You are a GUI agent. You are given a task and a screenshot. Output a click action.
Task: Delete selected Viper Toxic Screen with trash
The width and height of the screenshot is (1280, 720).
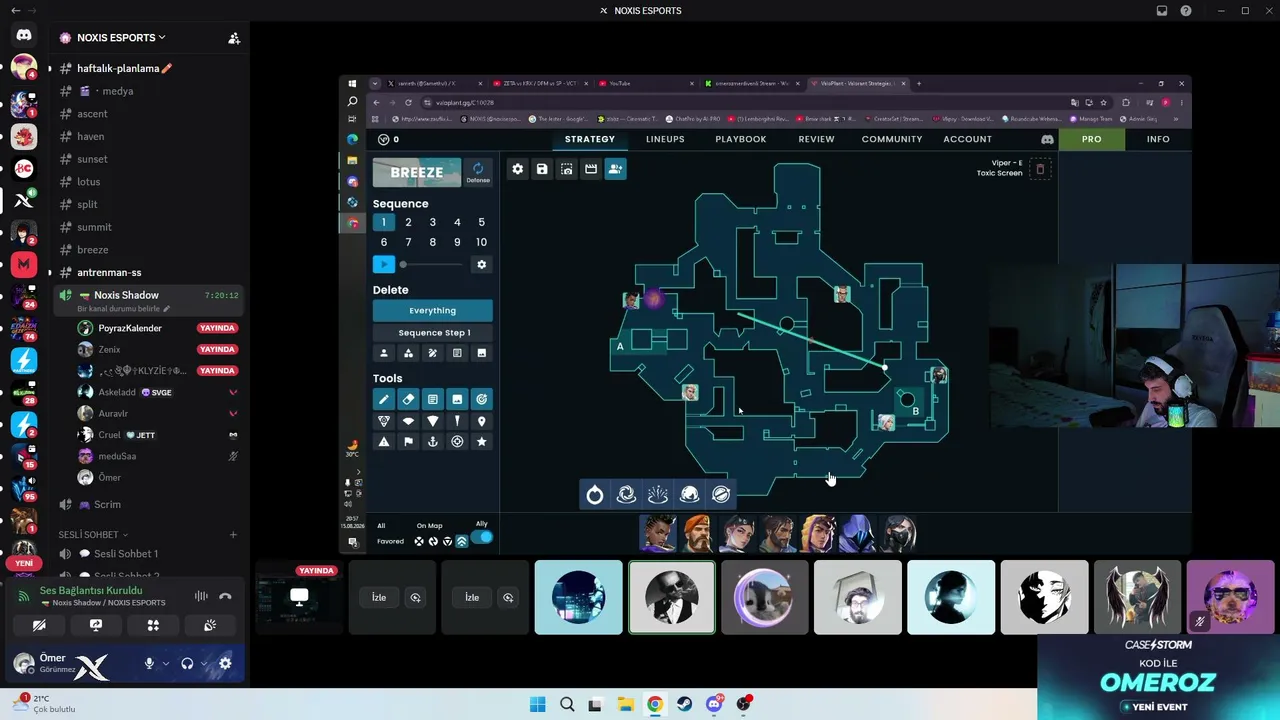click(x=1040, y=169)
